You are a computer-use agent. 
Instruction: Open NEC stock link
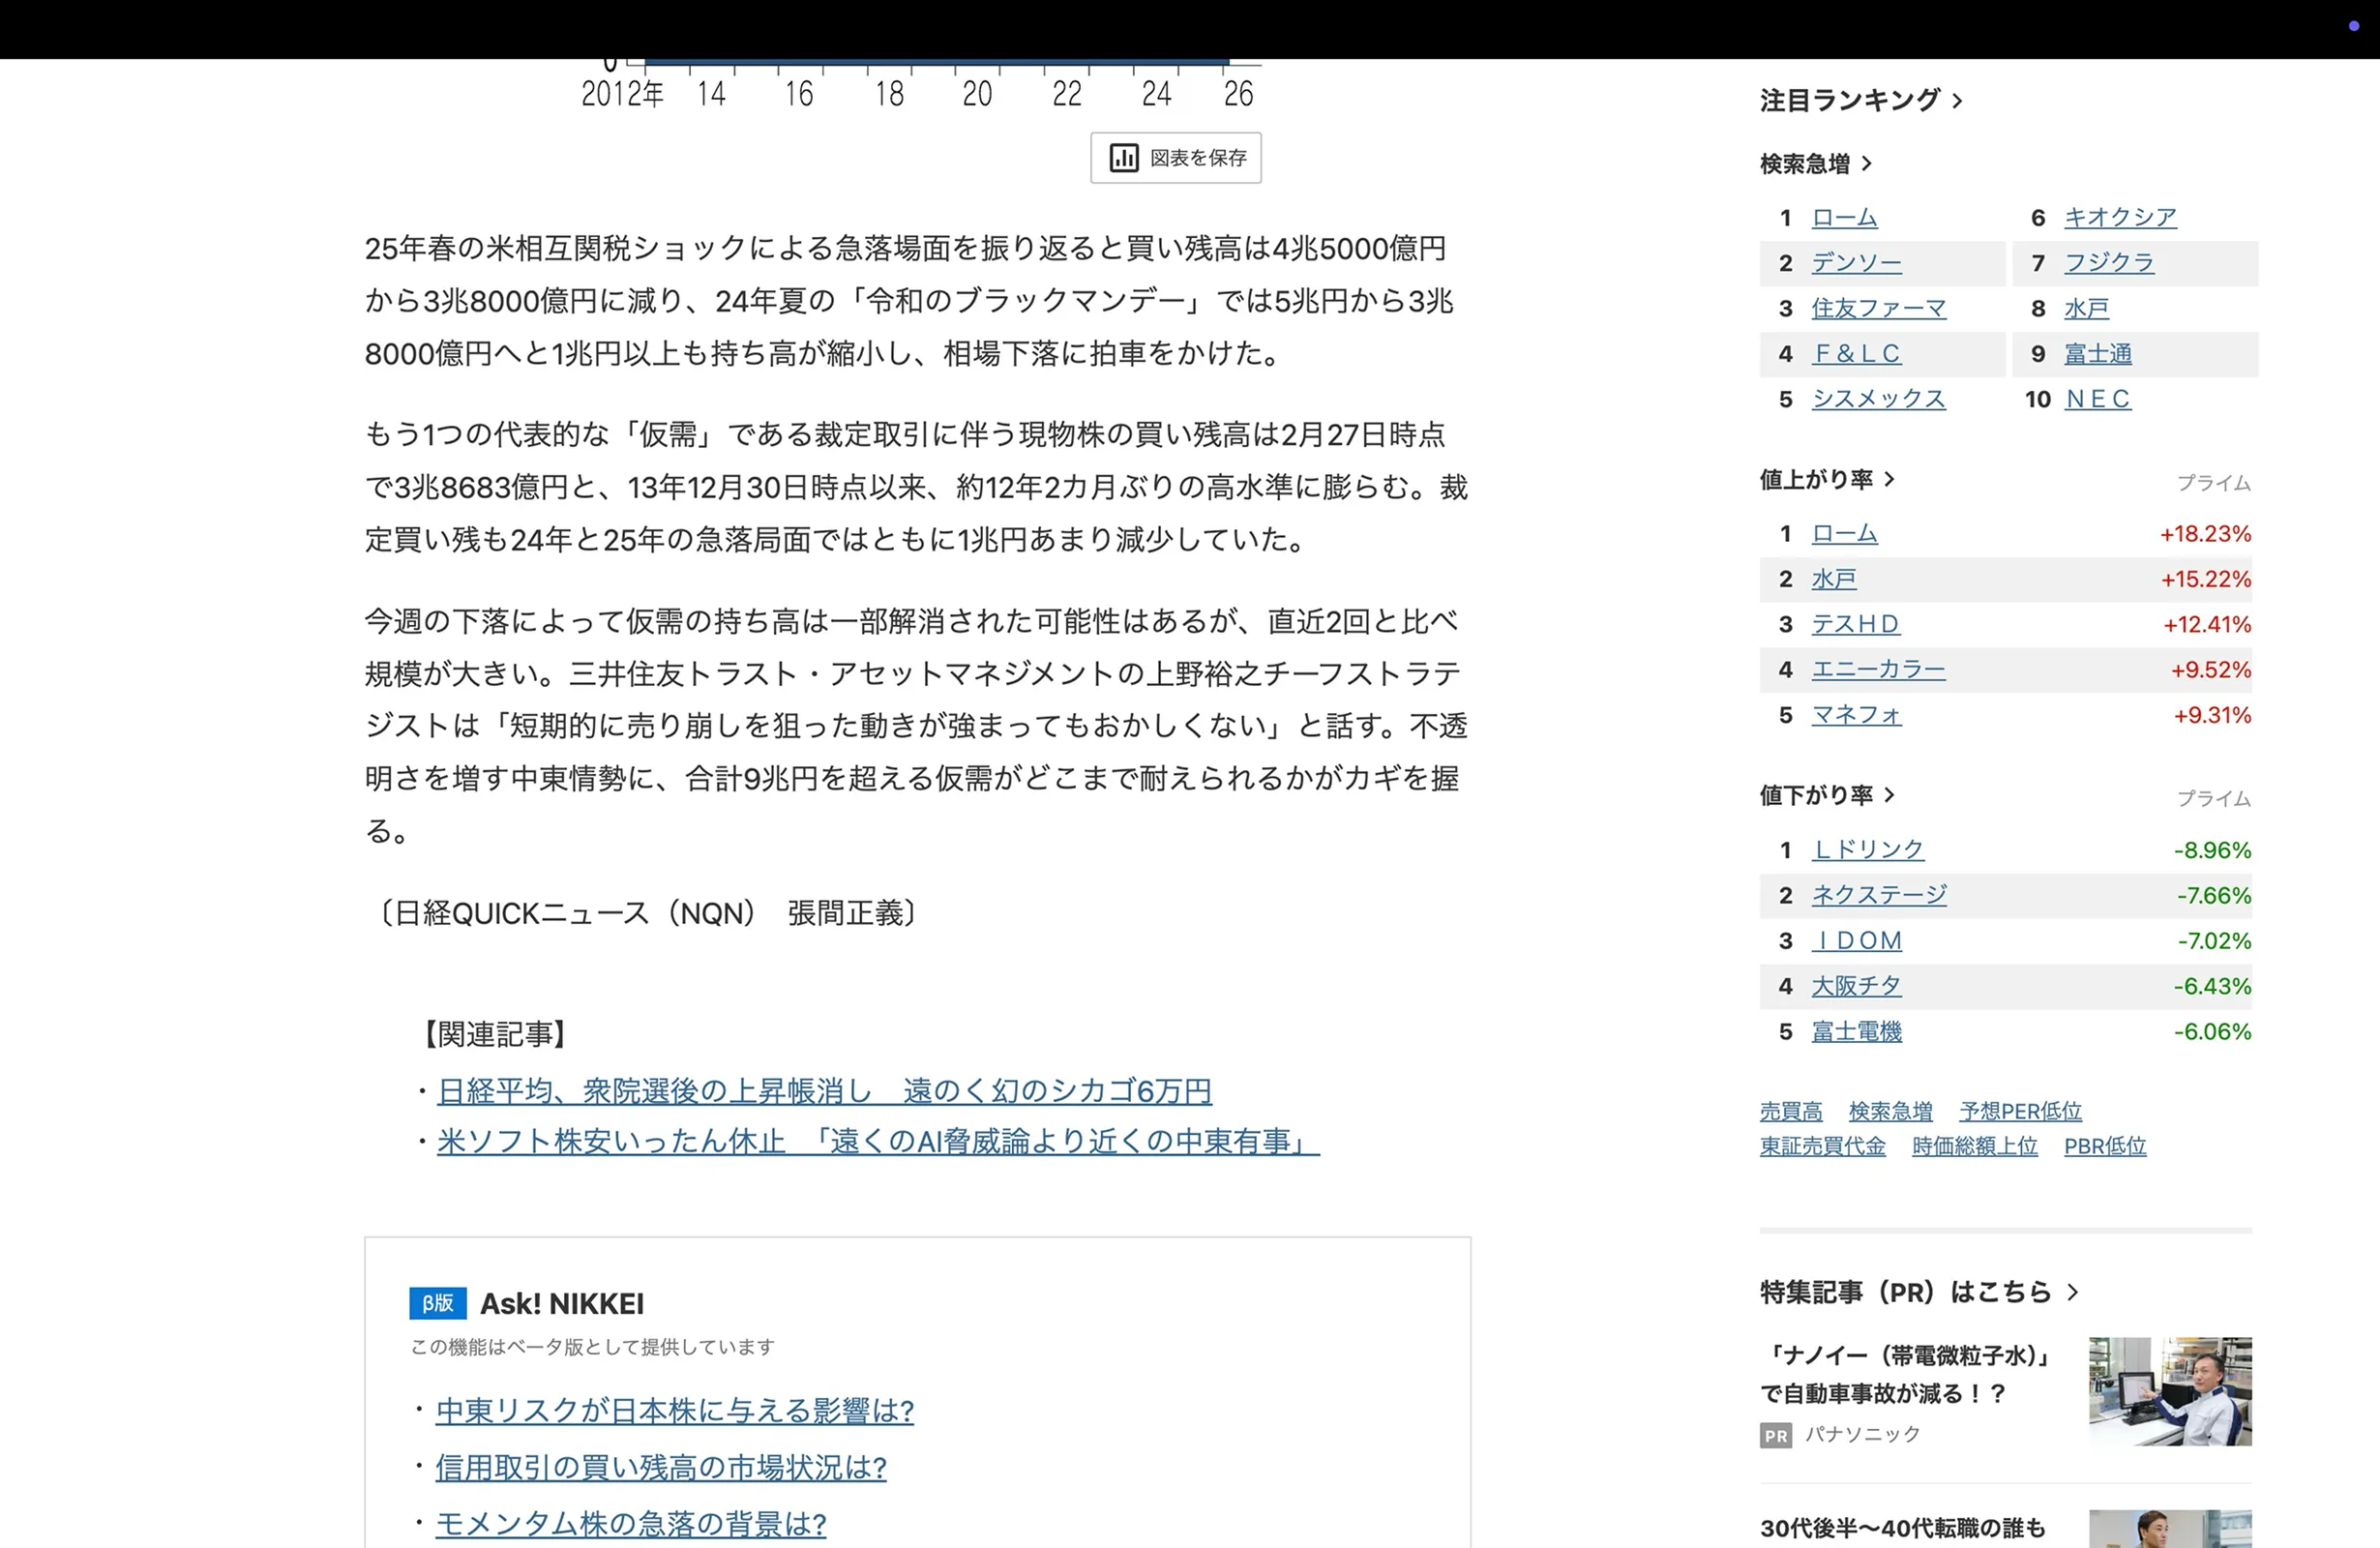point(2097,399)
